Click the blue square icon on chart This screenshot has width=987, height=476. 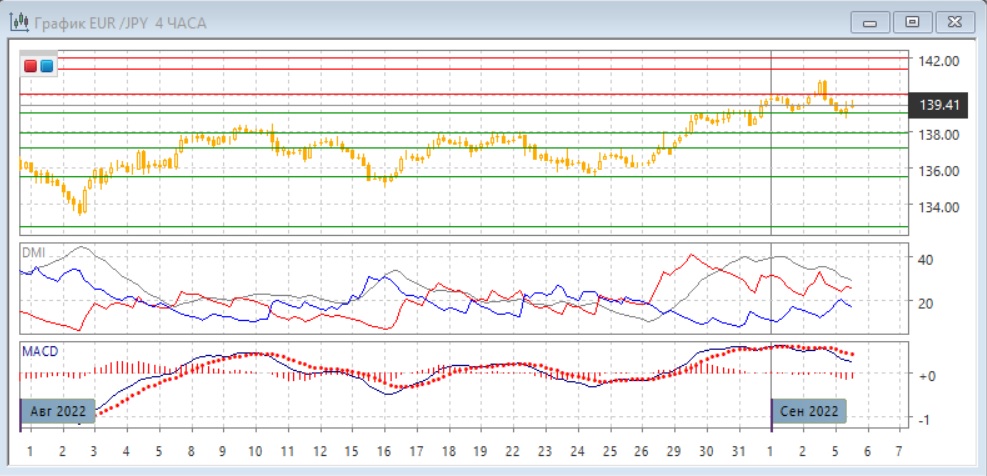(x=46, y=66)
